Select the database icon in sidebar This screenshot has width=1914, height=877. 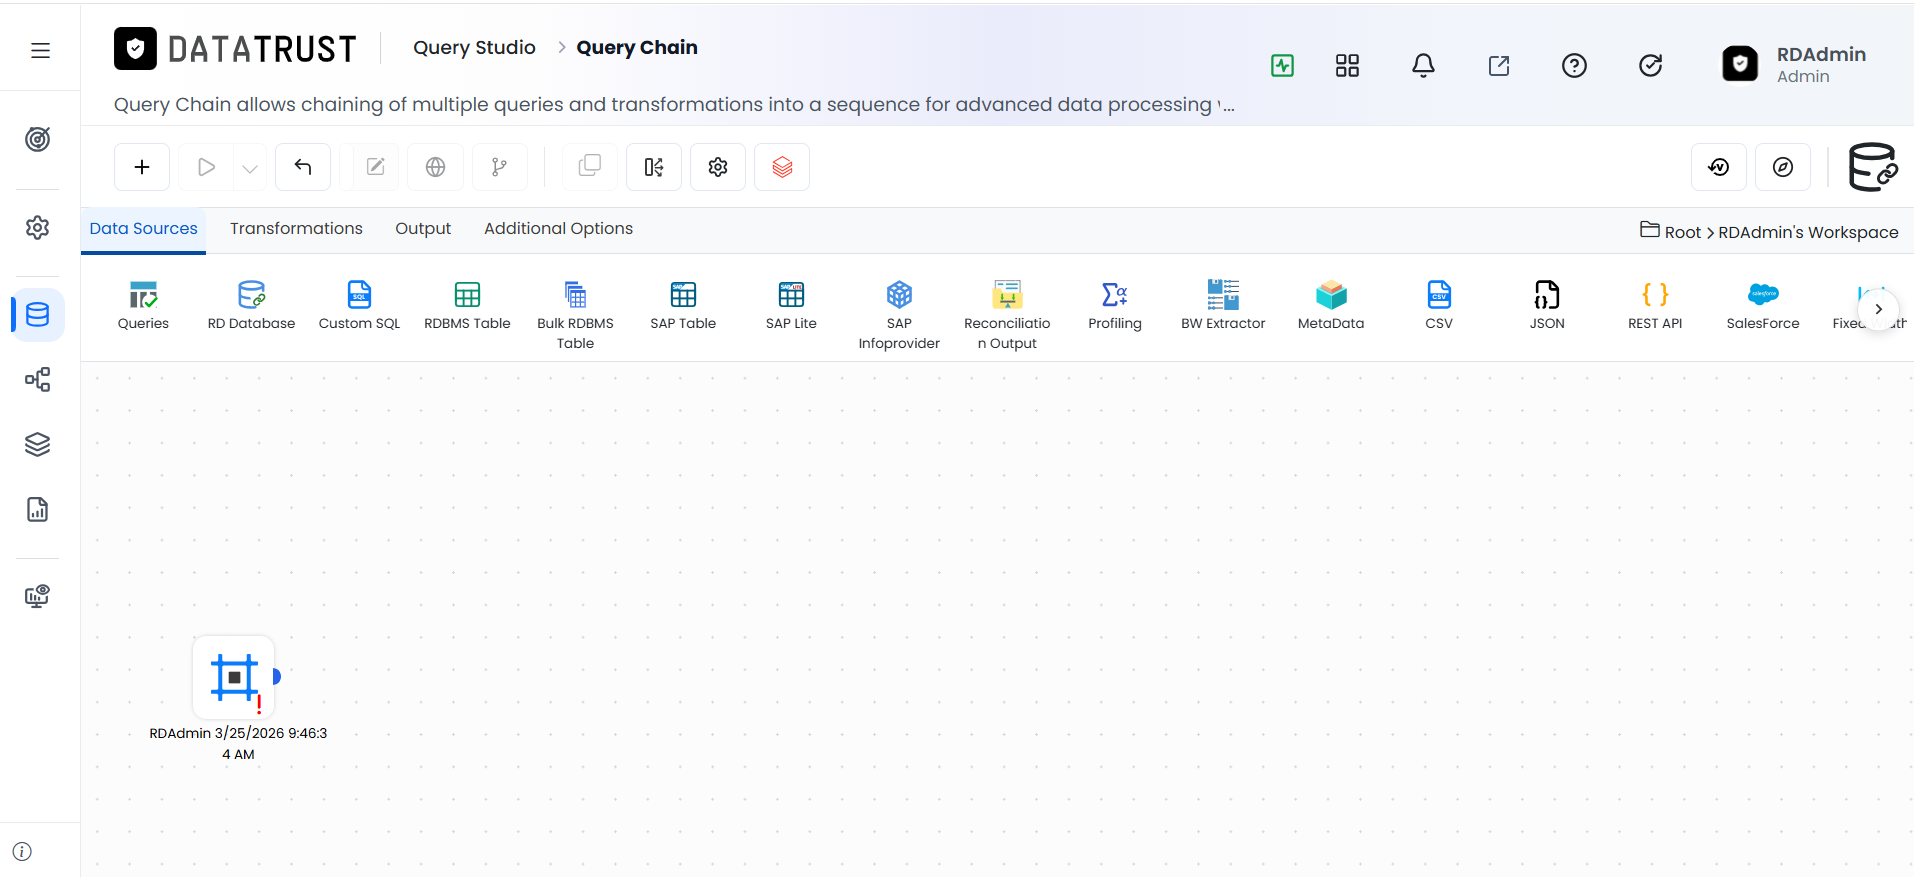click(38, 315)
